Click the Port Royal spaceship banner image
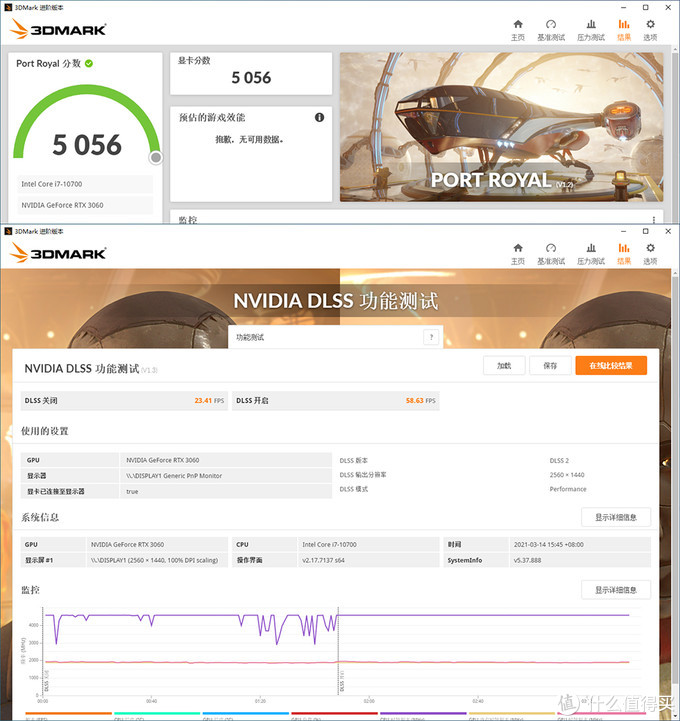 501,126
